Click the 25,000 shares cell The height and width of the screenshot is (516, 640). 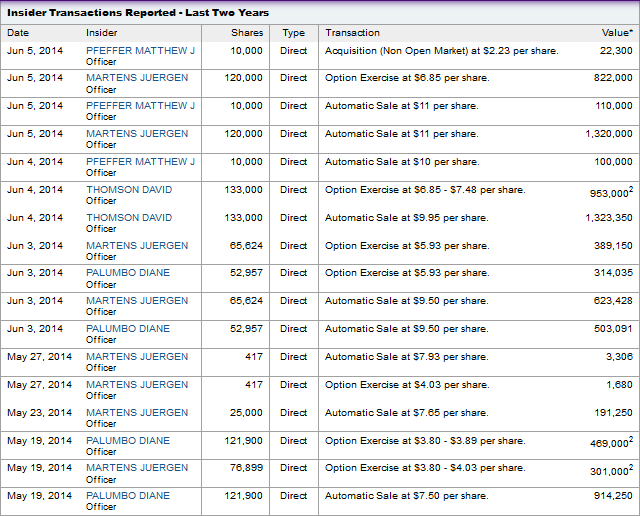(x=246, y=413)
